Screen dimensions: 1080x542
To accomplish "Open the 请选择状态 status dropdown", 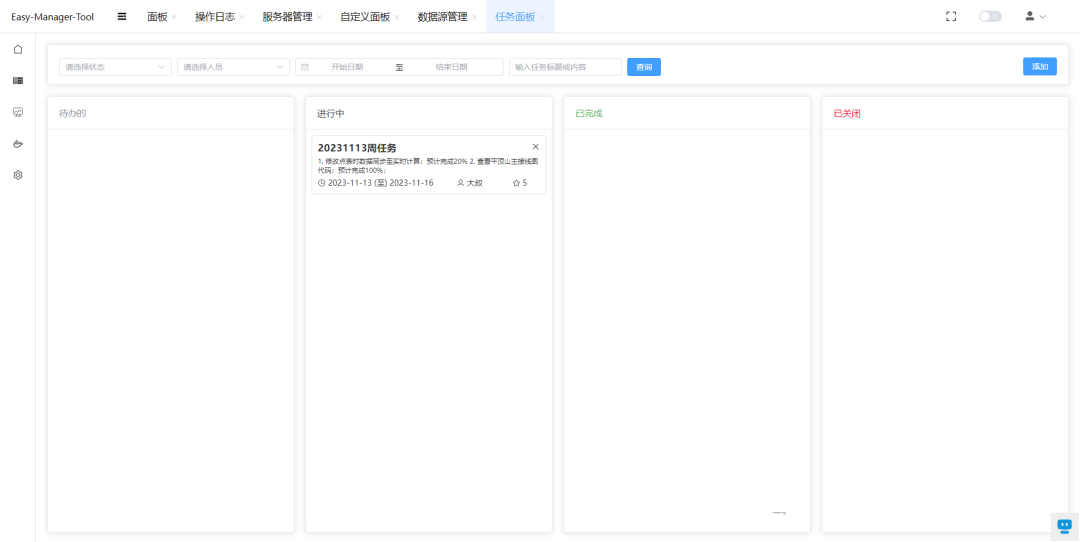I will (115, 67).
